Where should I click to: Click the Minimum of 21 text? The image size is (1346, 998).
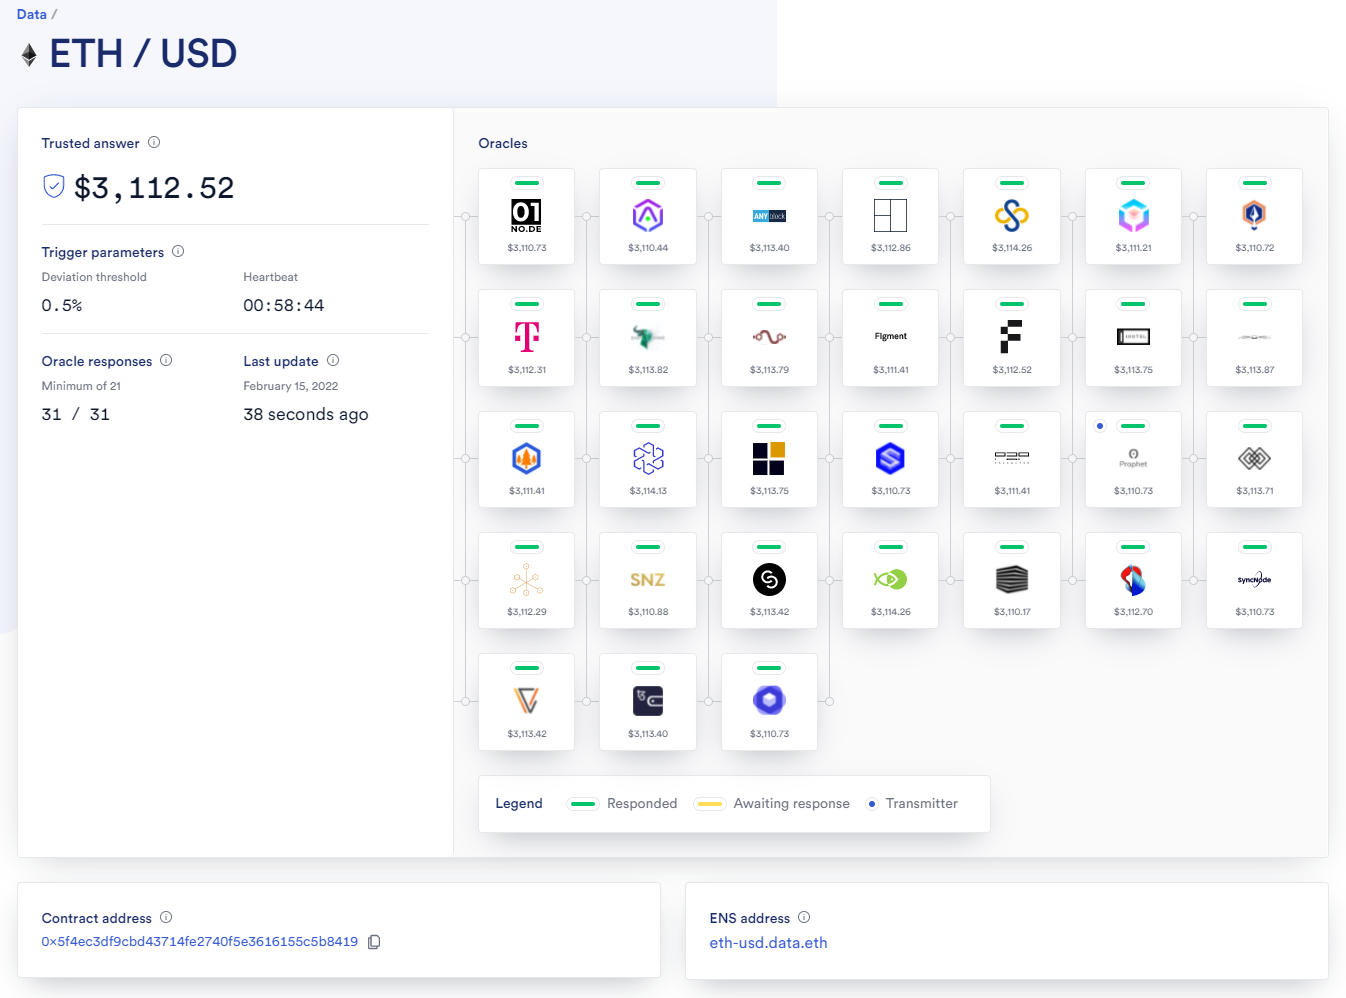(81, 386)
